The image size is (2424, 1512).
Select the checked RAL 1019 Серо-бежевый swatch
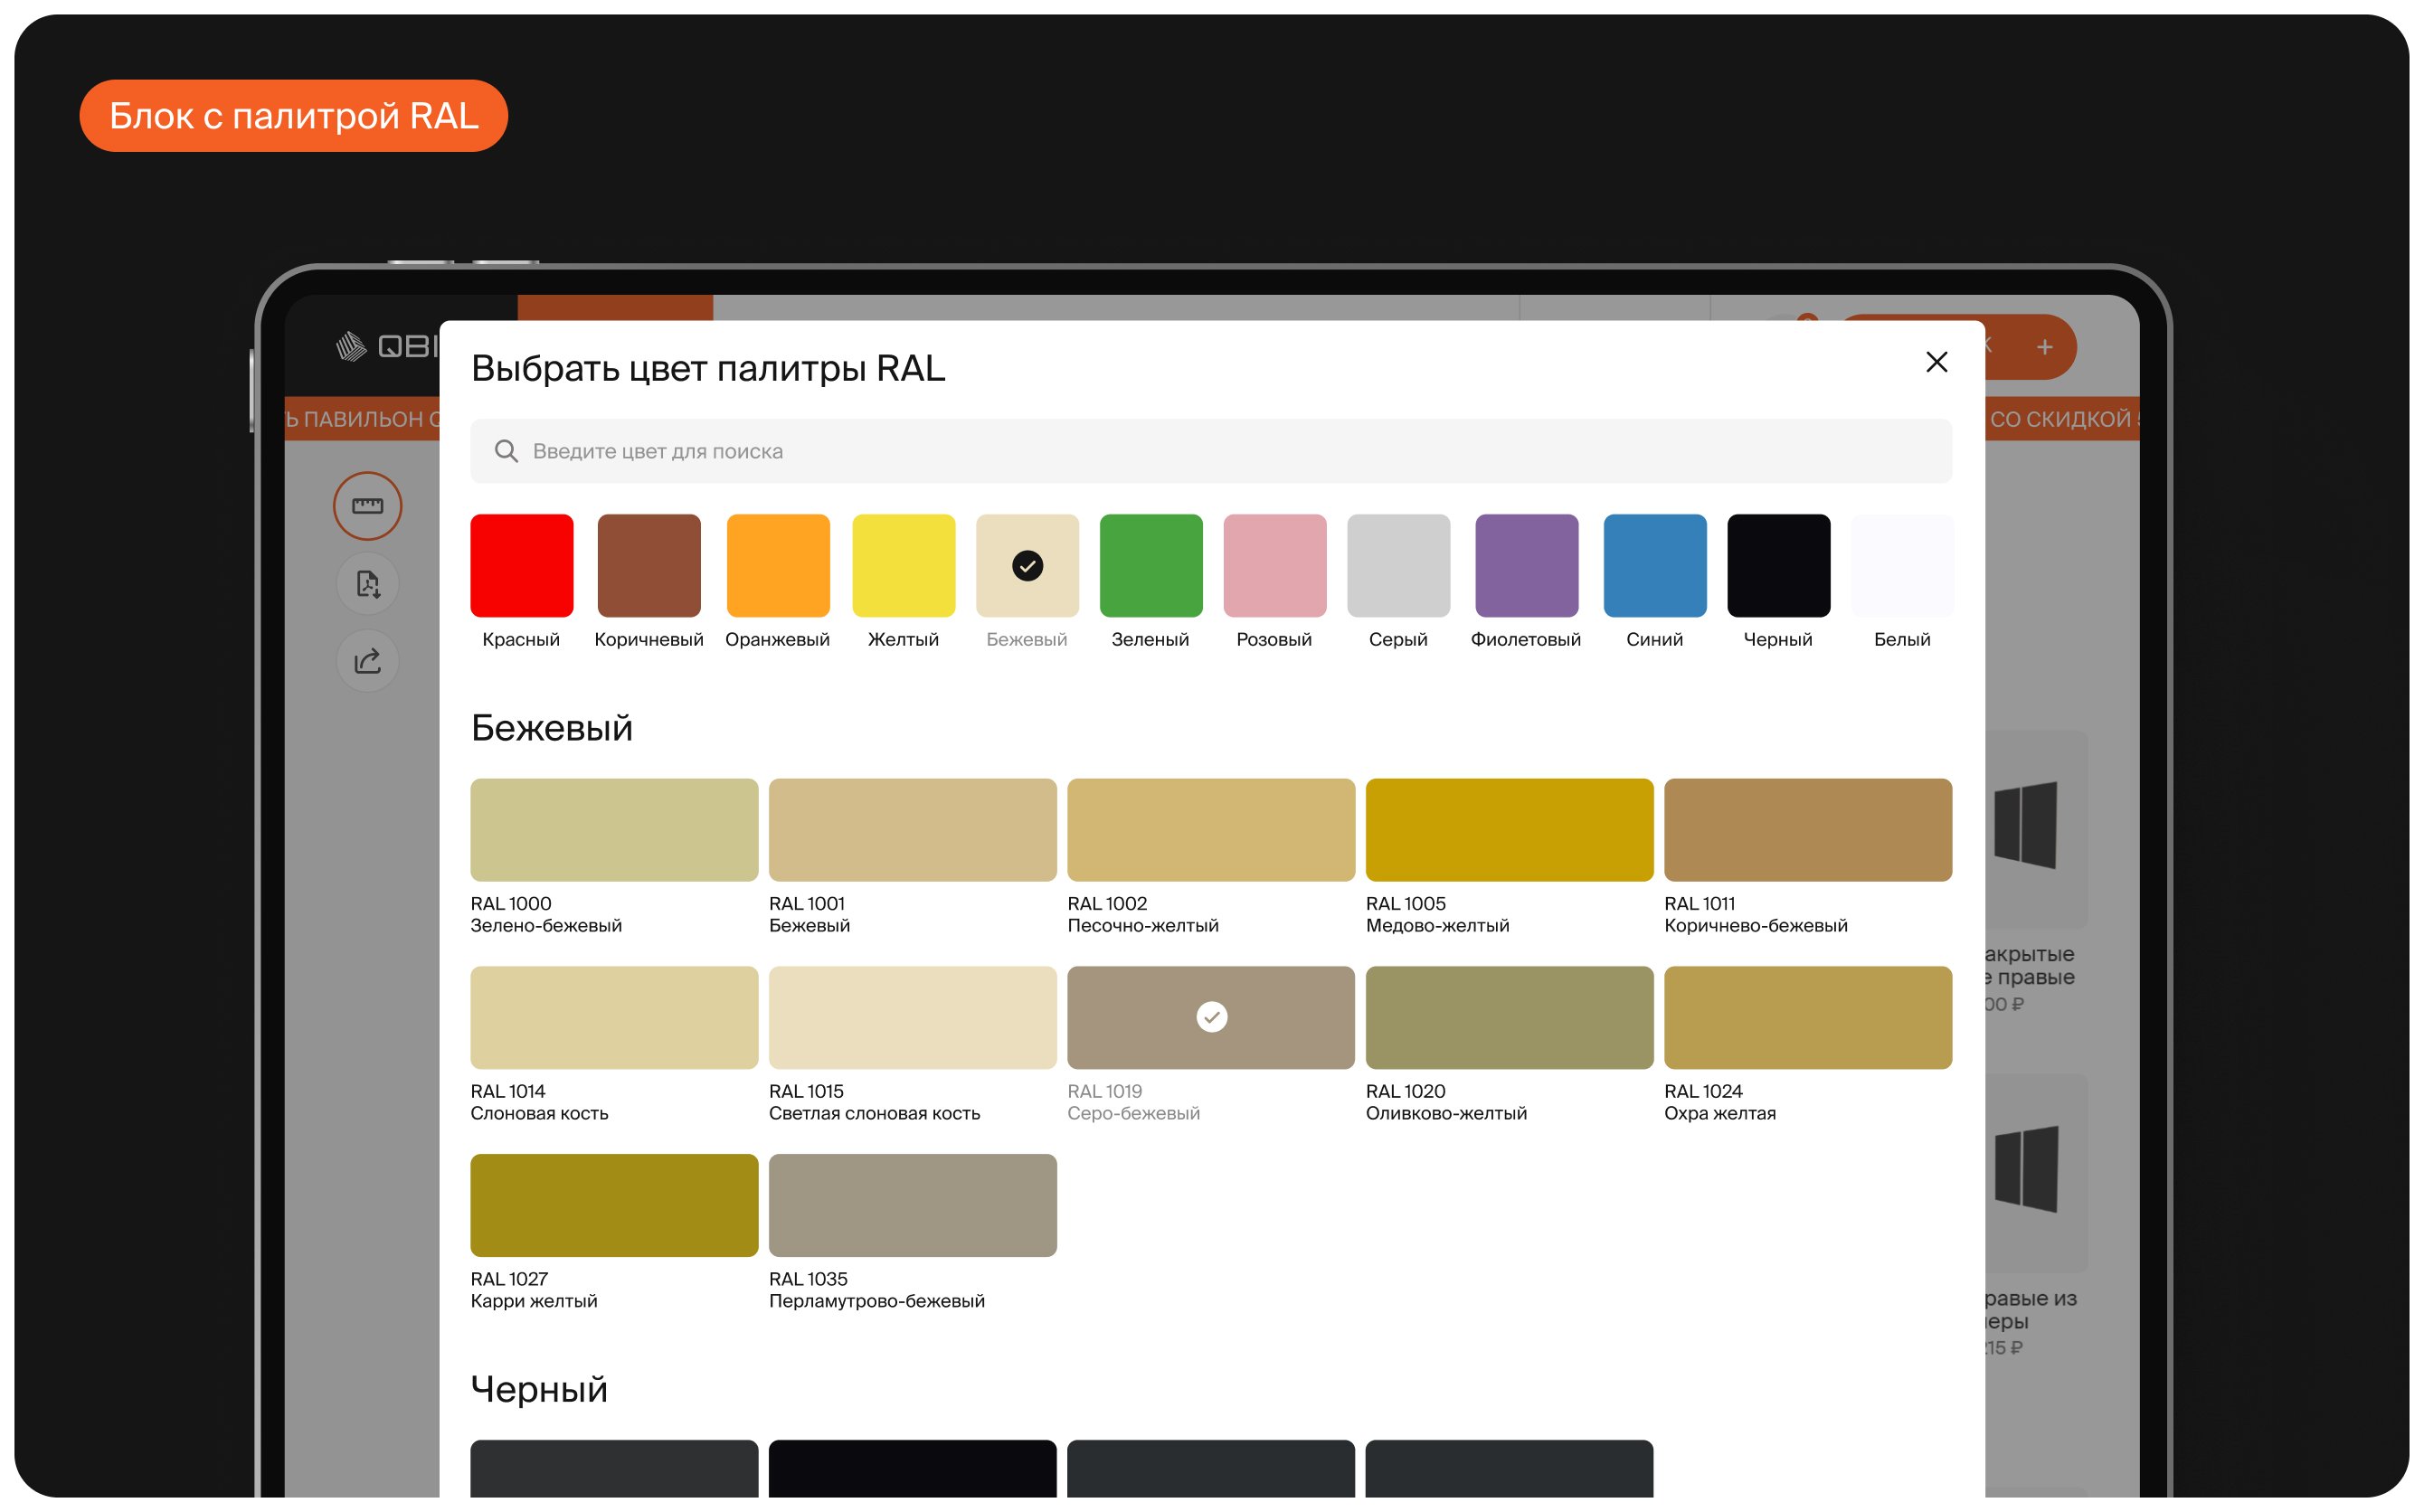[x=1210, y=1017]
